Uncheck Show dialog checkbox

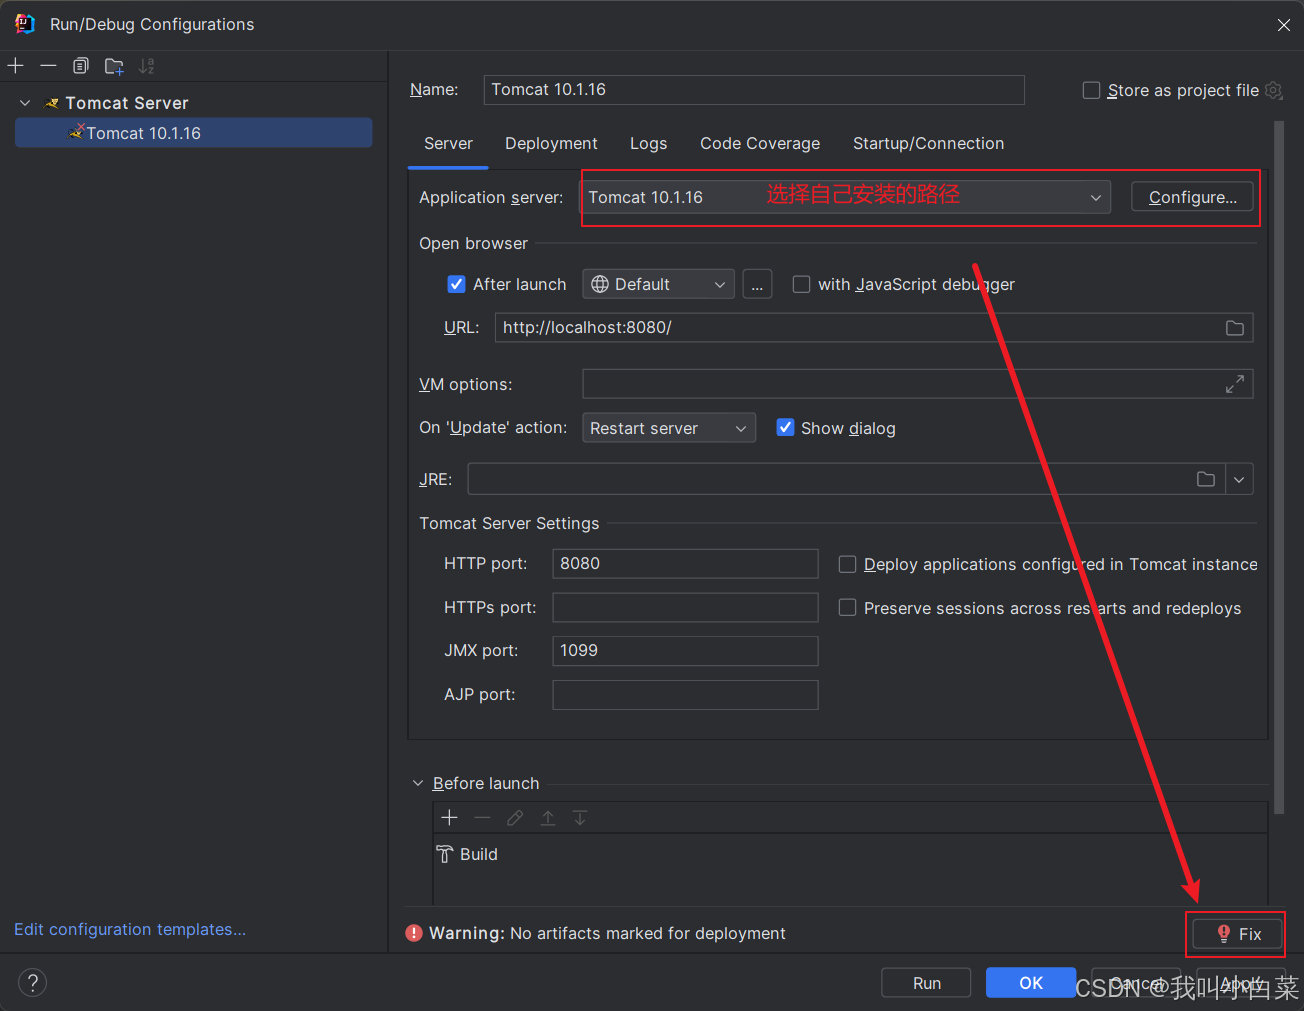(785, 428)
